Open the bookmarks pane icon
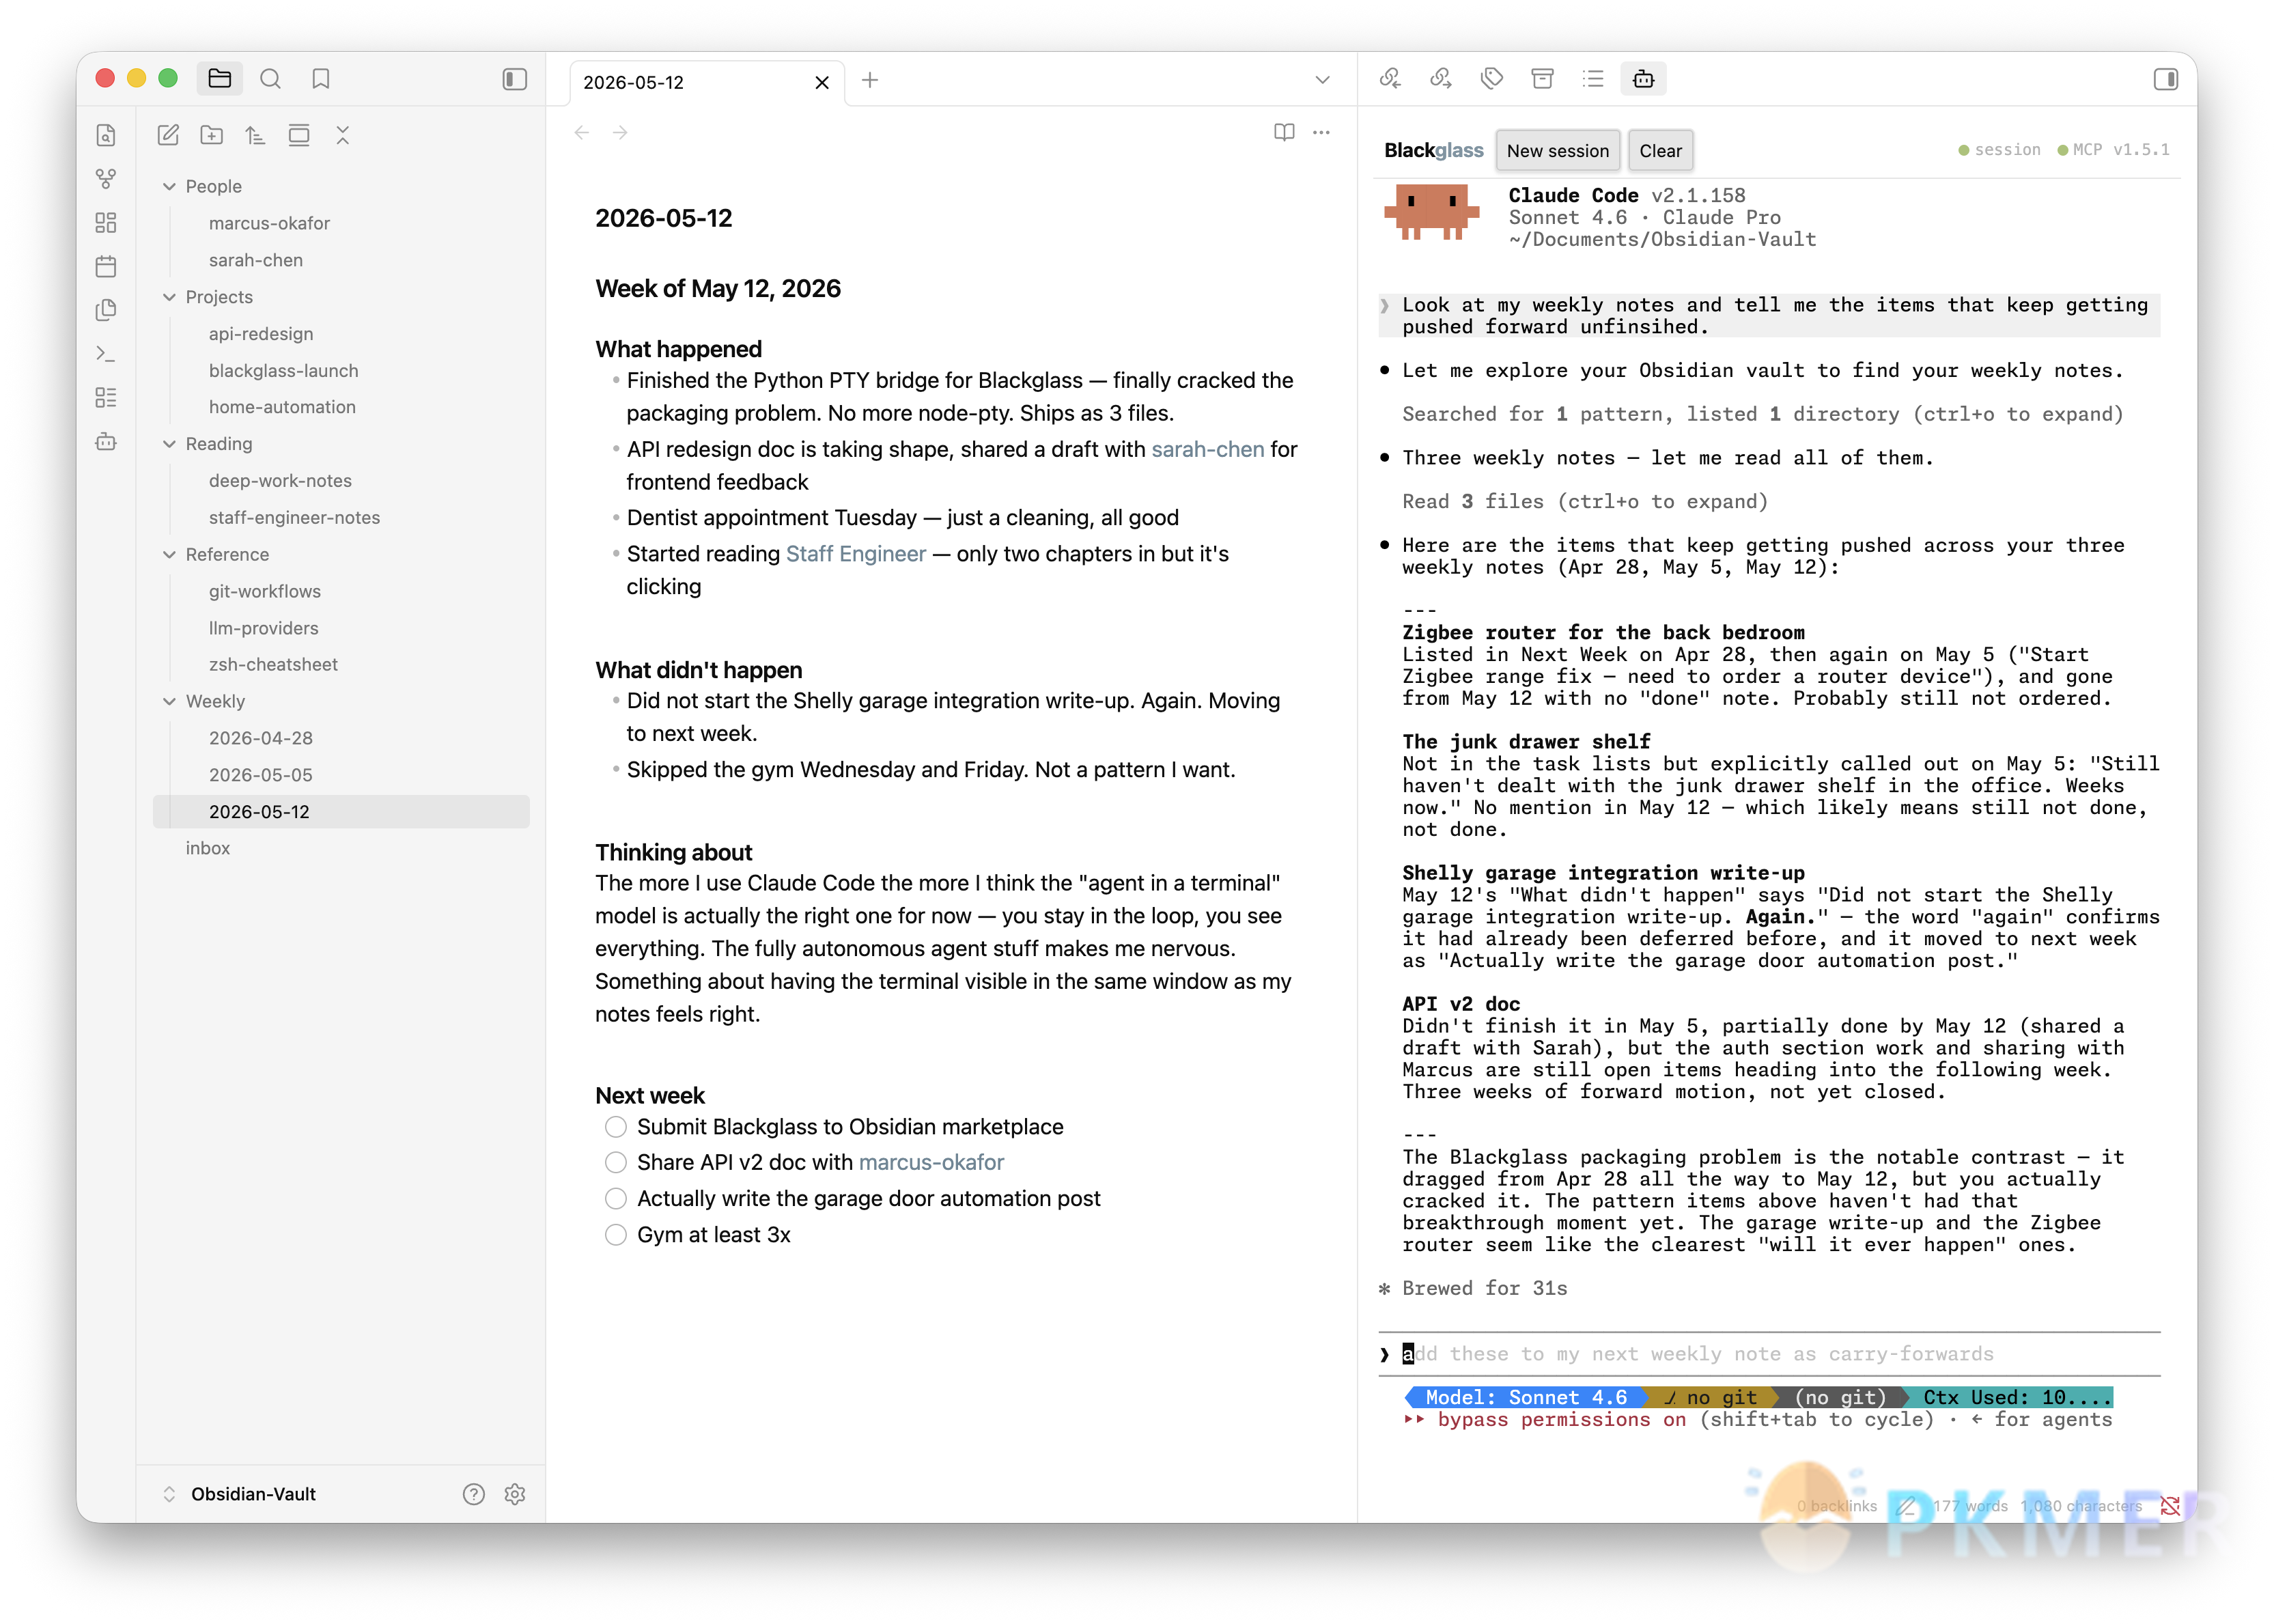The image size is (2274, 1624). pos(321,79)
